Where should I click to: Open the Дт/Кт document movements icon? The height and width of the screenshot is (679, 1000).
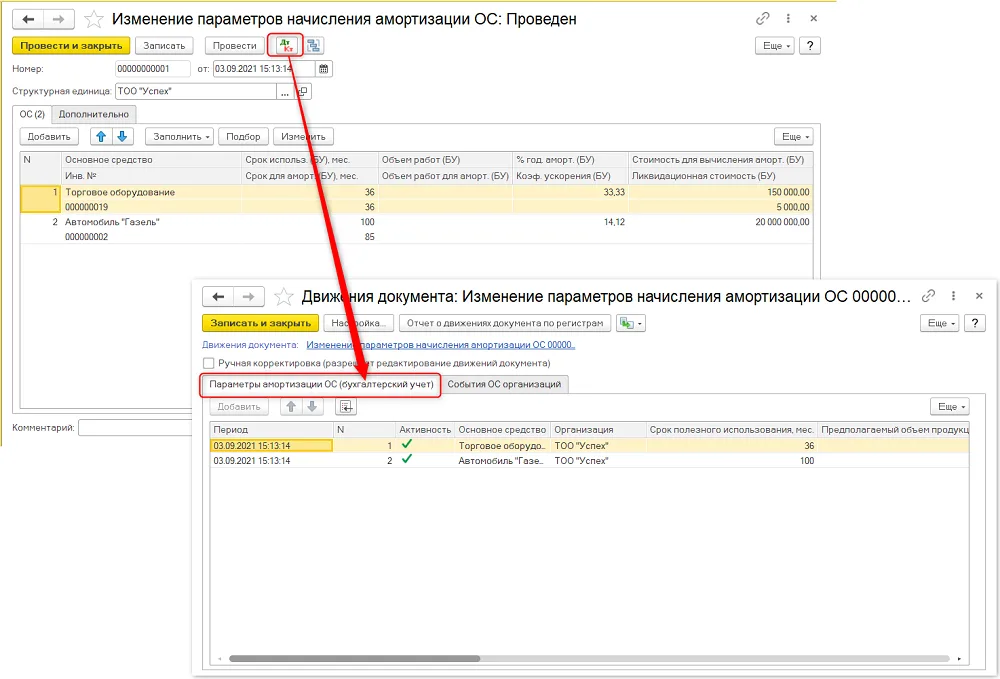pos(286,45)
